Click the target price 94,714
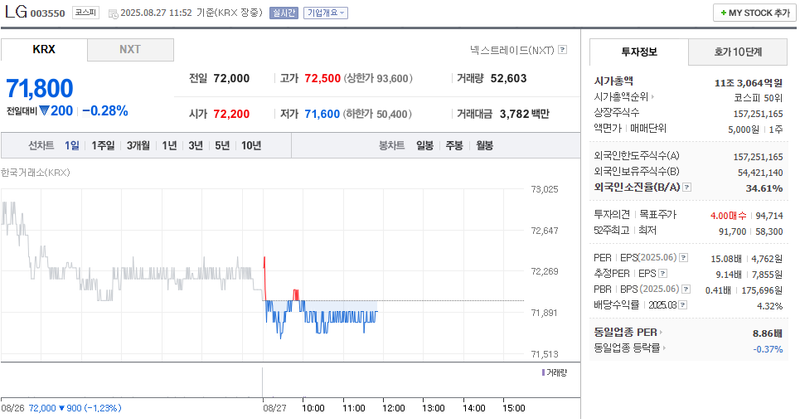Screen dimensions: 800x419 coord(769,216)
